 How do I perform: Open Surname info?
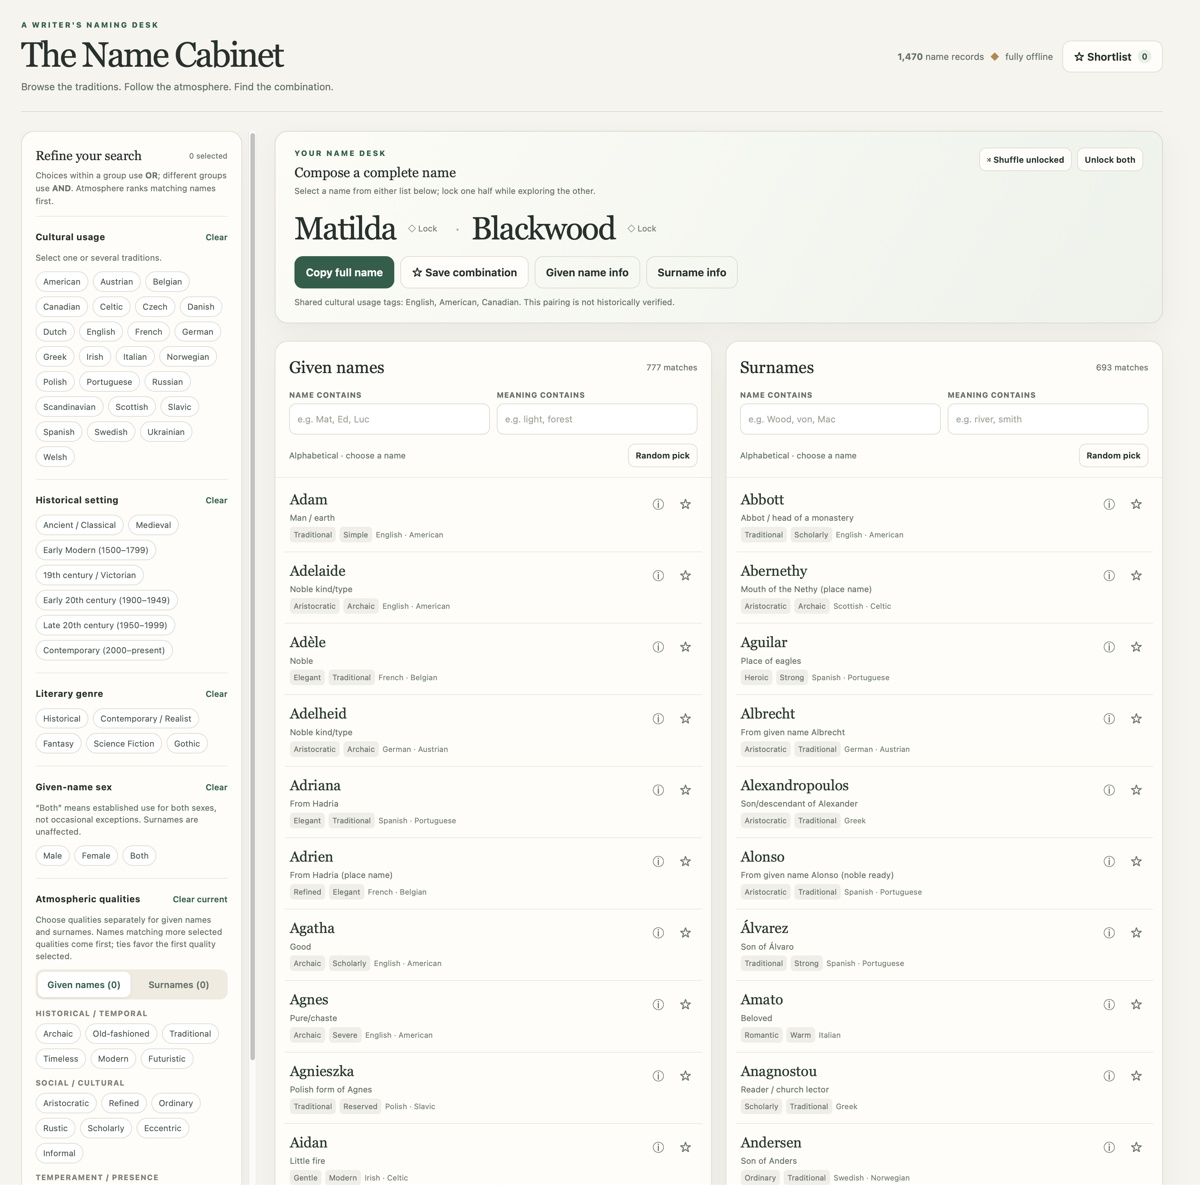point(692,272)
